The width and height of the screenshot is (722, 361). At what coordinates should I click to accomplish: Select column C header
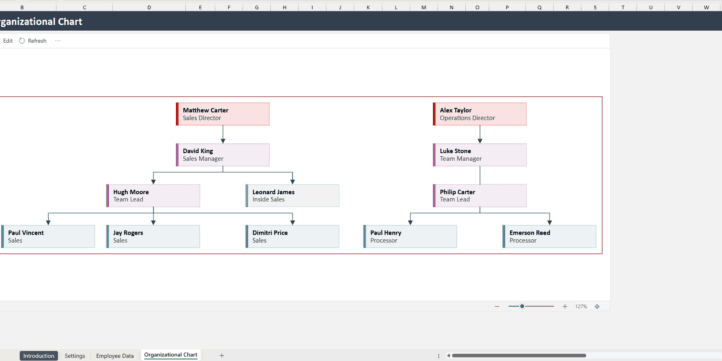[x=84, y=7]
